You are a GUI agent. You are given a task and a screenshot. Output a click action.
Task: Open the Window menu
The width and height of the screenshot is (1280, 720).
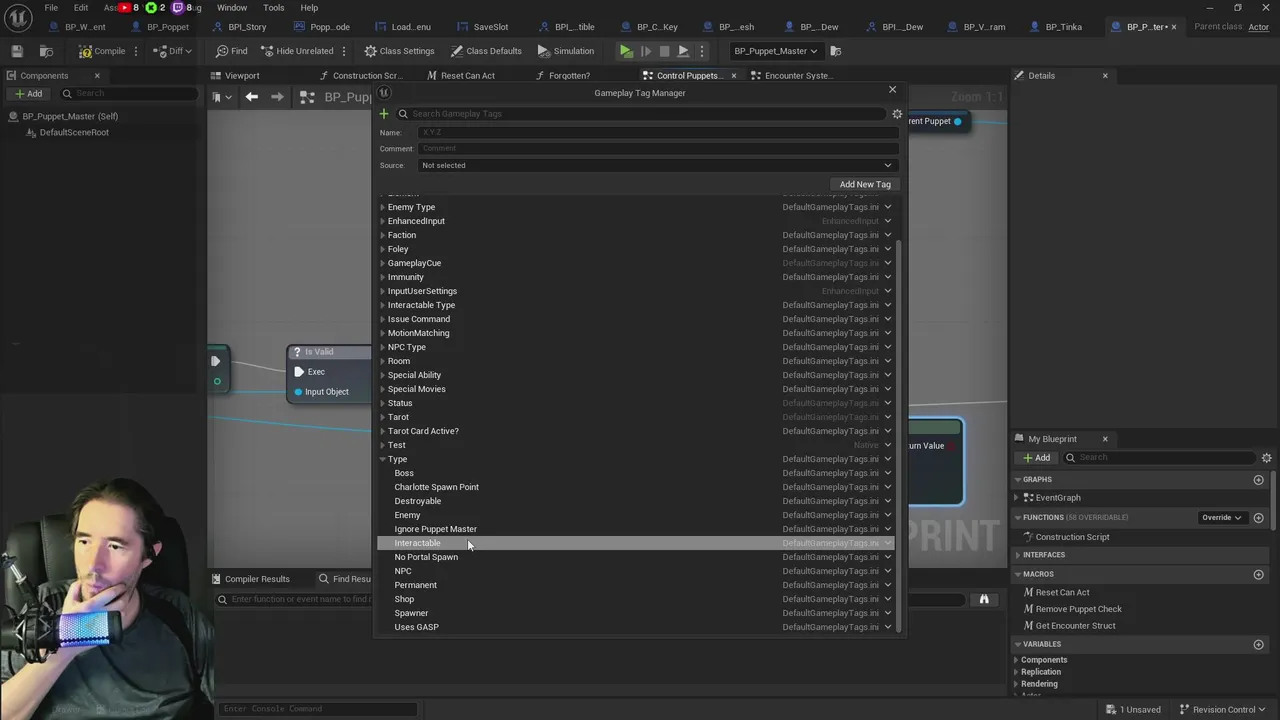pyautogui.click(x=232, y=8)
